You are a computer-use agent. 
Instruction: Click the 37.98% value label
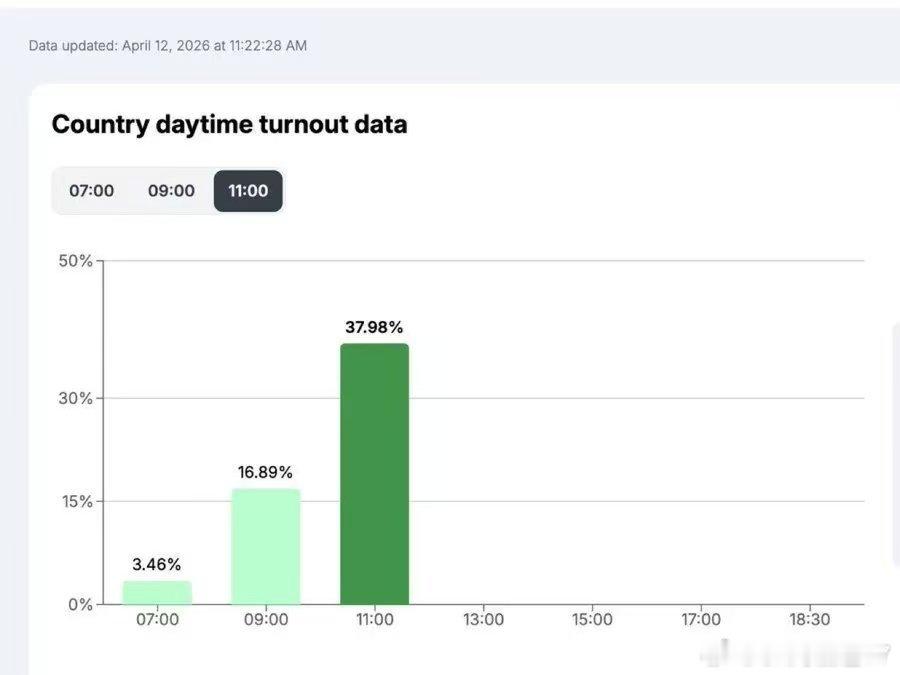tap(374, 327)
